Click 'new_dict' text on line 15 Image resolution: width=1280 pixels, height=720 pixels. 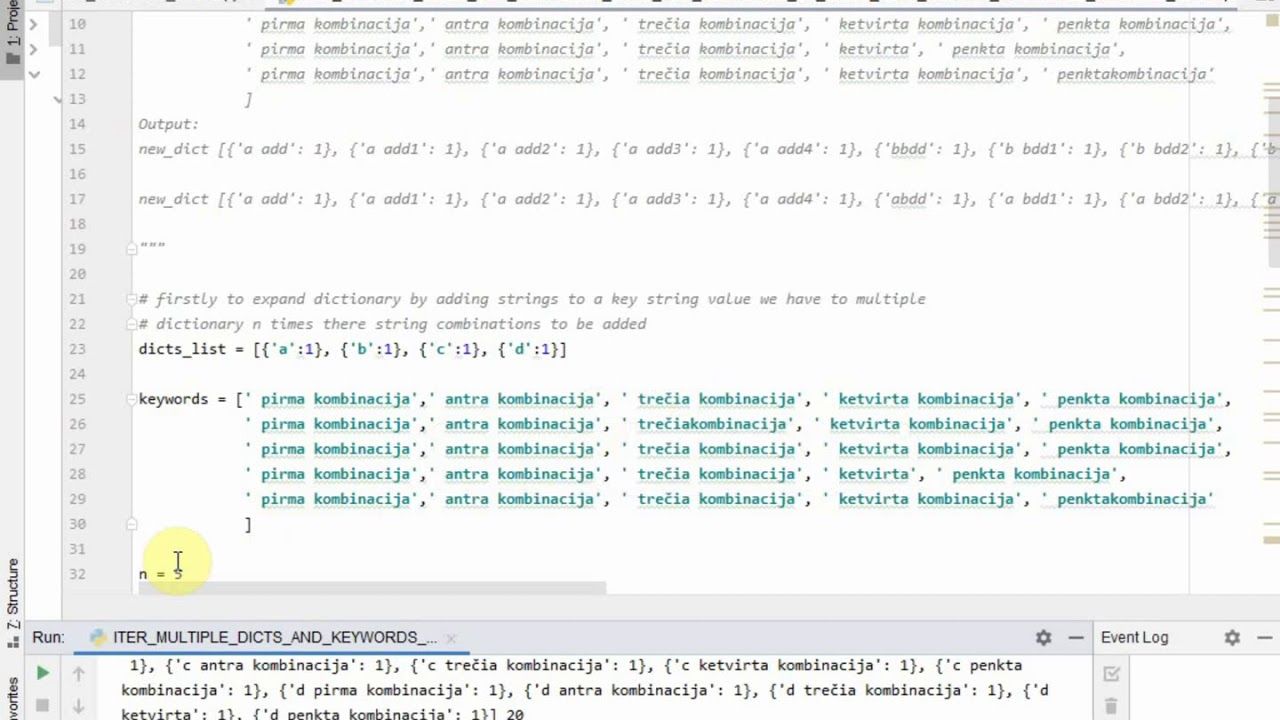coord(173,149)
